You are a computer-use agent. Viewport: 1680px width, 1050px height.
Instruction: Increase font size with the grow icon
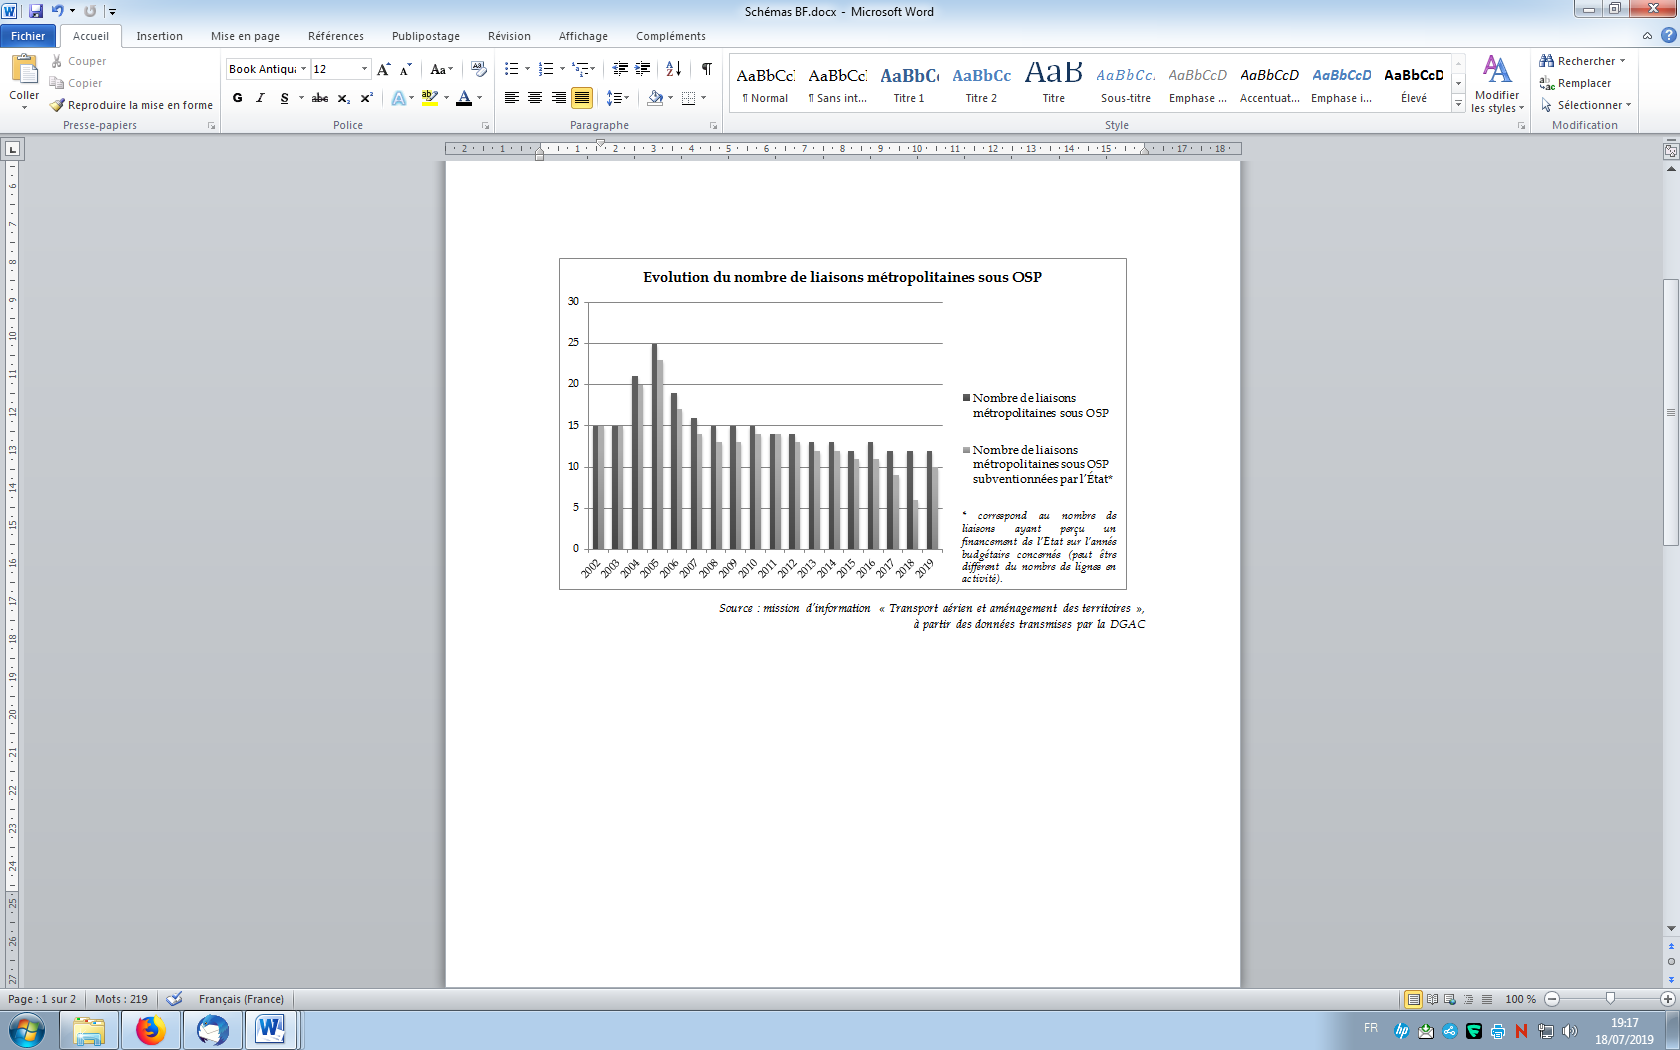(383, 69)
